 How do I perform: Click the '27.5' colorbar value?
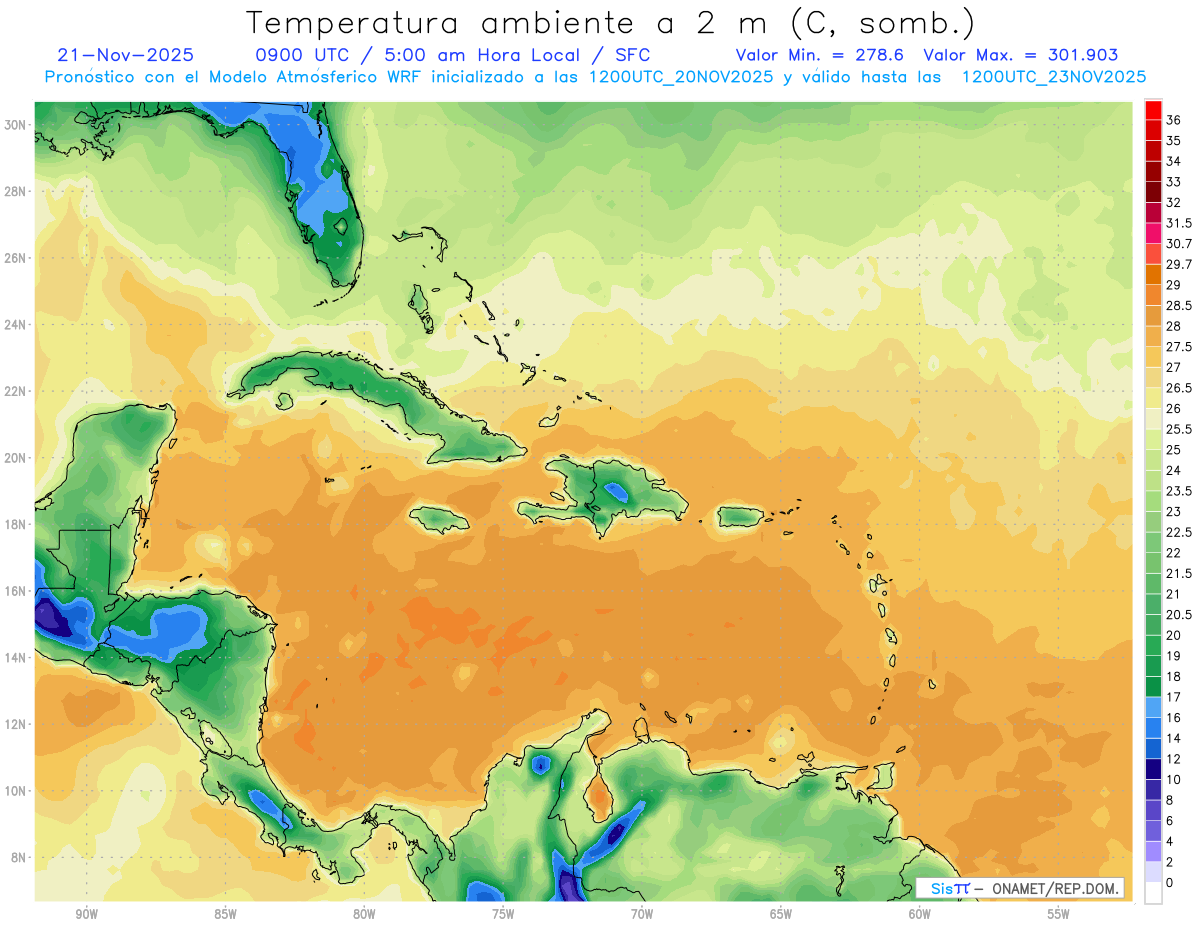pos(1179,347)
